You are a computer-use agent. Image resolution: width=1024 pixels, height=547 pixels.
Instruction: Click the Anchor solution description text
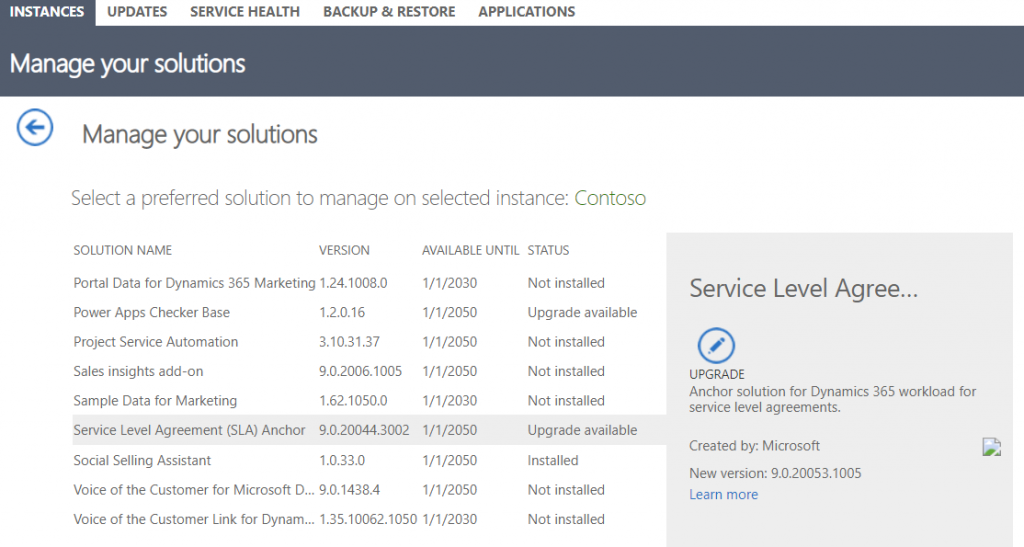[x=833, y=399]
